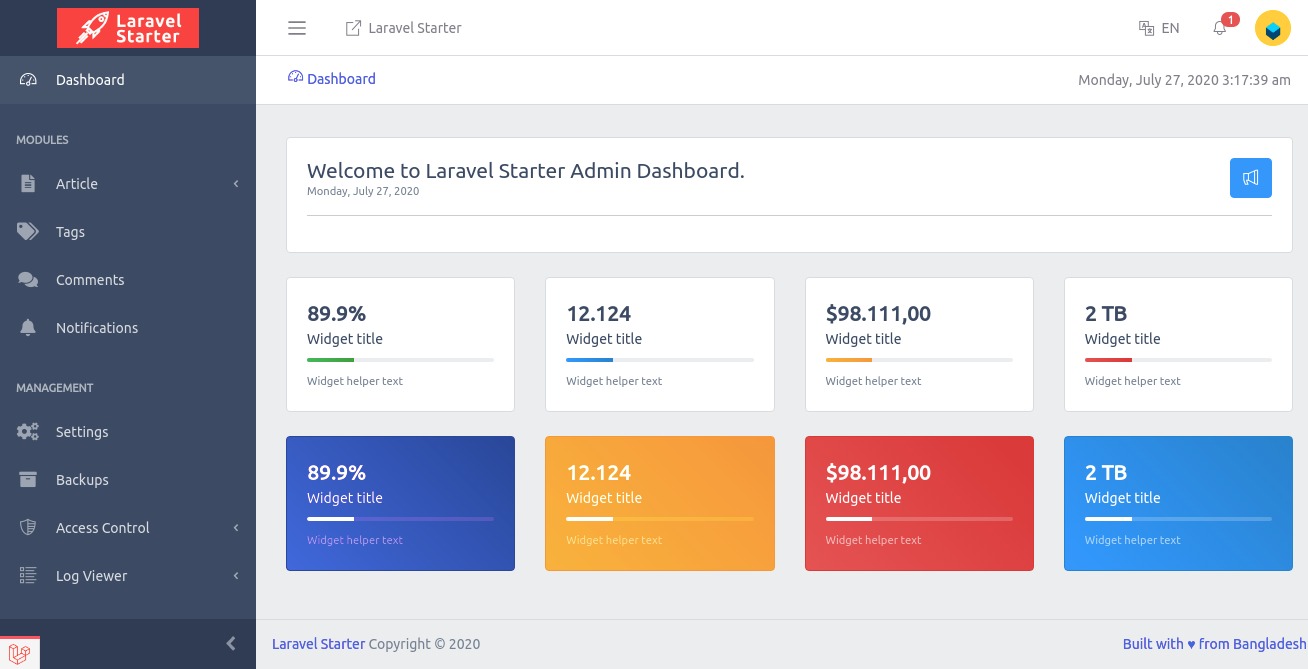Image resolution: width=1308 pixels, height=669 pixels.
Task: Open the user avatar menu
Action: click(1273, 28)
